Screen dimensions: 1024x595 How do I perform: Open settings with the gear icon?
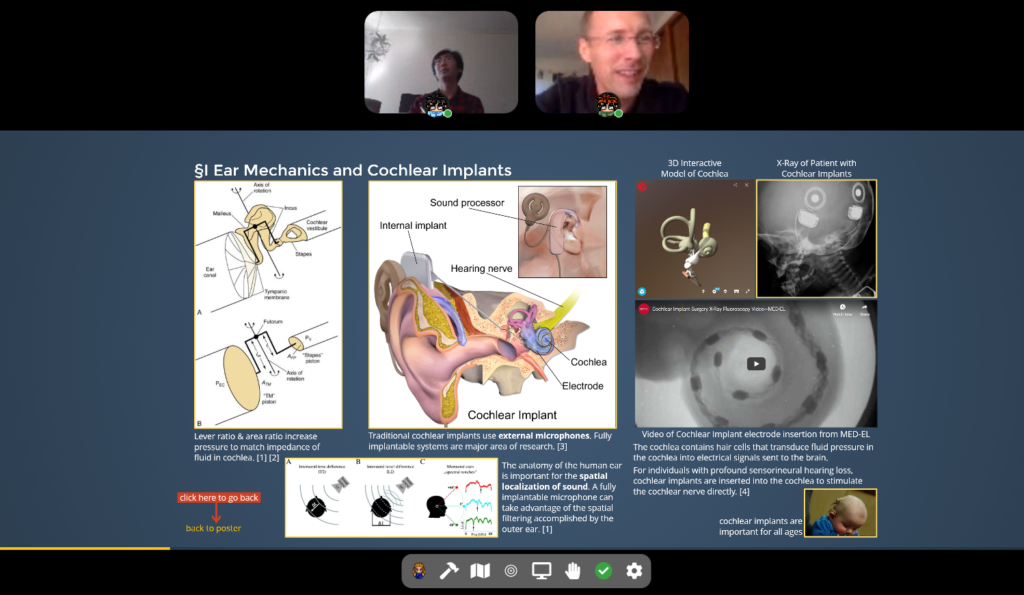634,571
